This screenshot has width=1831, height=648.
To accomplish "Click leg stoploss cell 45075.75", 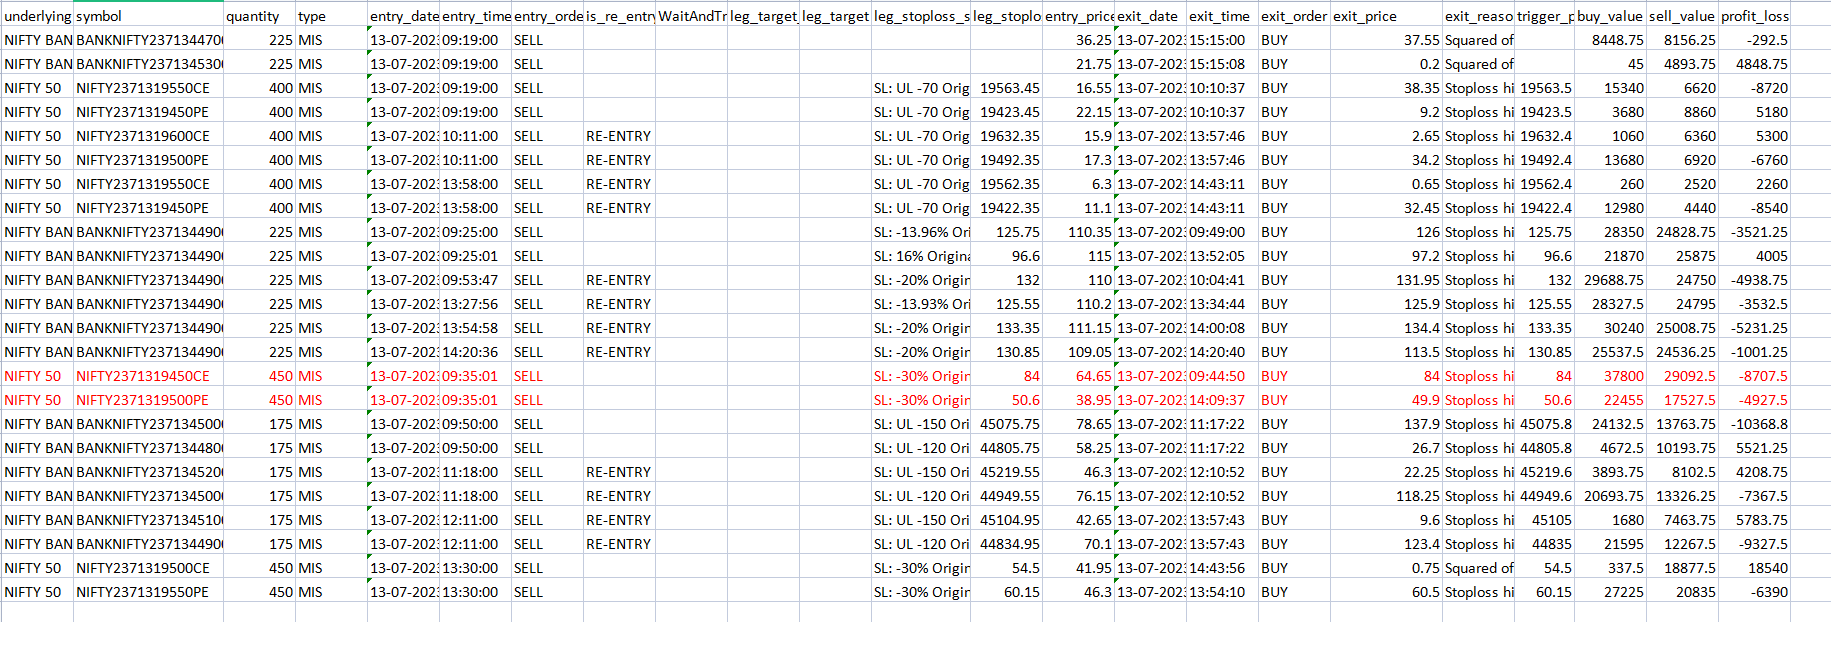I will point(1006,424).
